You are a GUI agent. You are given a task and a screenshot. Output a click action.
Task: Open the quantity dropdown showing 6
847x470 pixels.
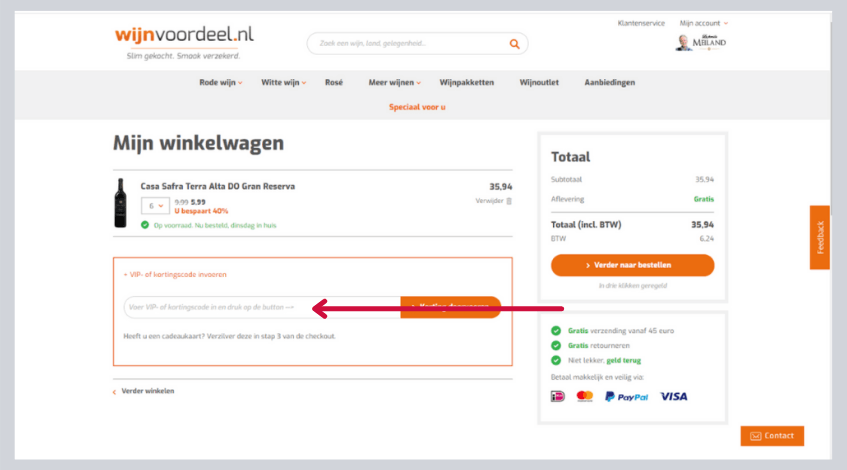[x=155, y=206]
